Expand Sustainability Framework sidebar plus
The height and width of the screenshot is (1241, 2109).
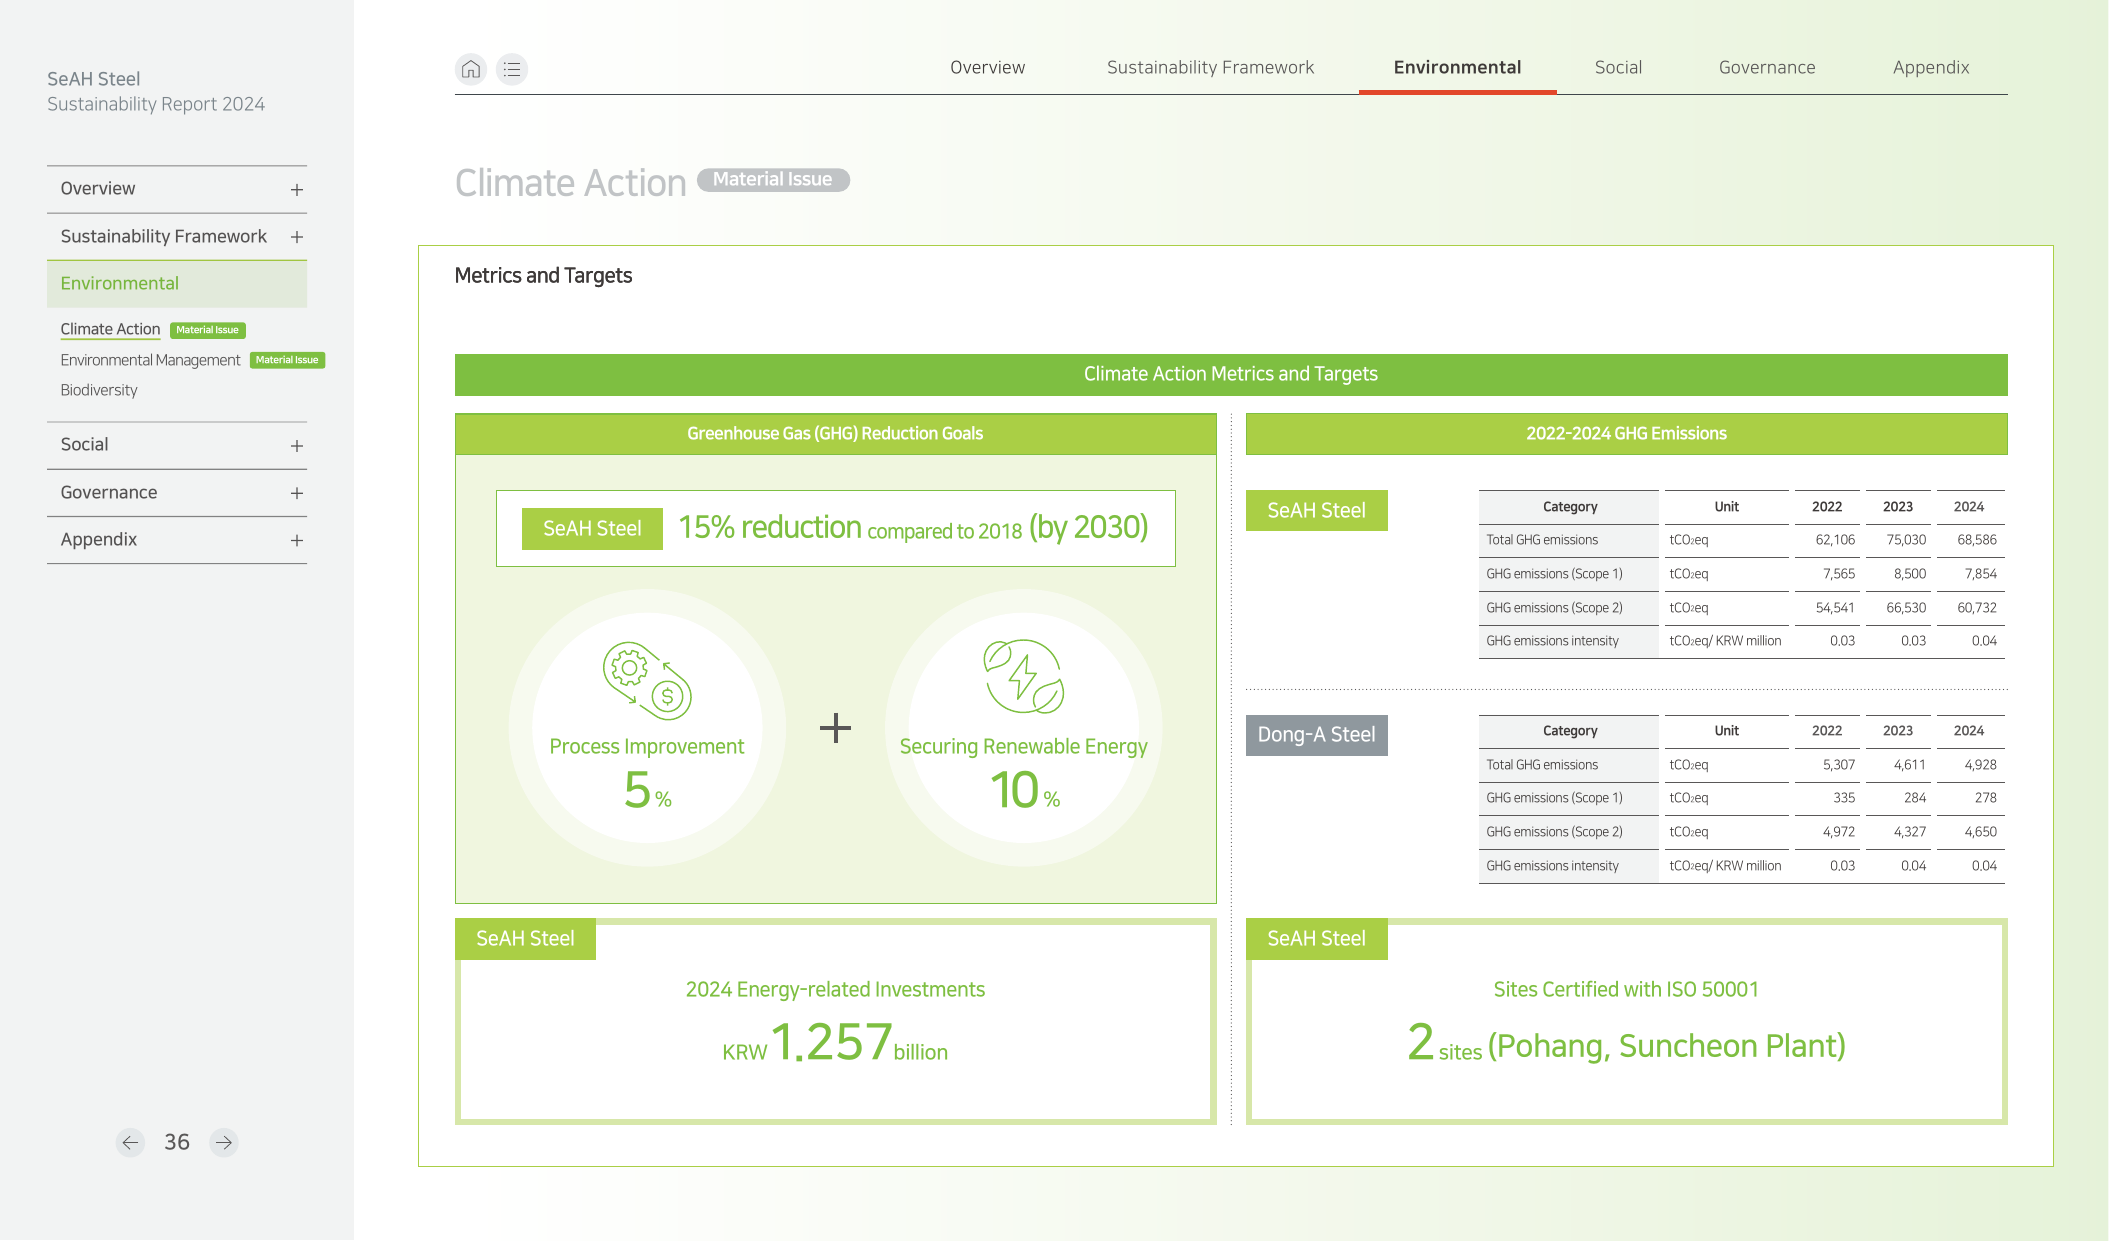point(297,237)
